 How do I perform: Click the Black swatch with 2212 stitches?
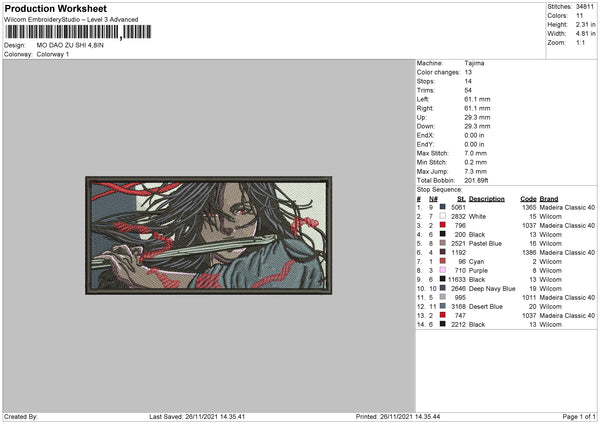coord(443,324)
